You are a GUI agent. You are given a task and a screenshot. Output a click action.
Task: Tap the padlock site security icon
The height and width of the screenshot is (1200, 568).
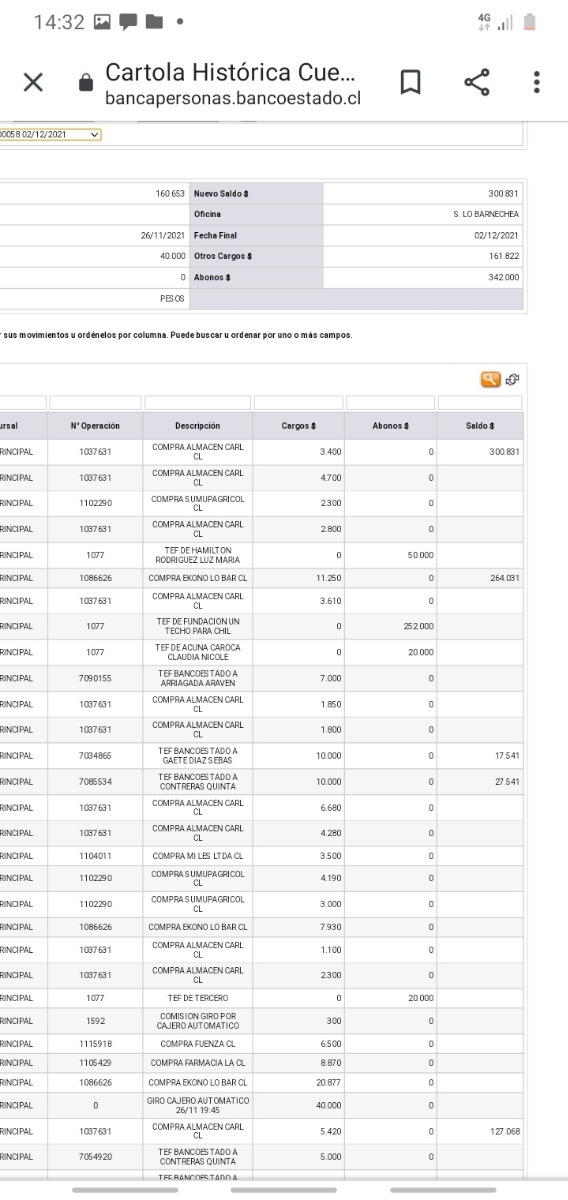tap(86, 85)
